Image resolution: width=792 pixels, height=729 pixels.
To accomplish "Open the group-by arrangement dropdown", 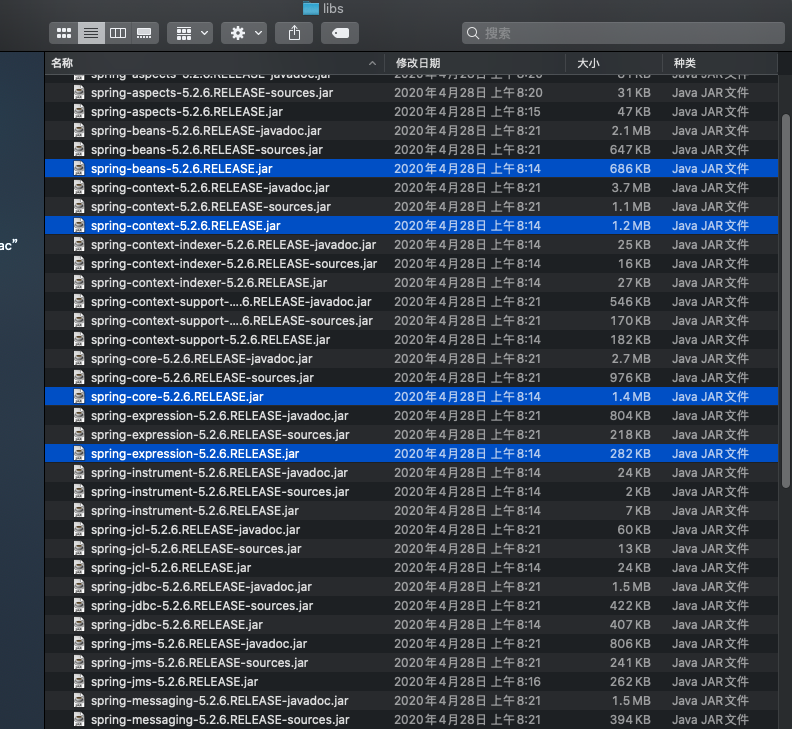I will pyautogui.click(x=190, y=33).
